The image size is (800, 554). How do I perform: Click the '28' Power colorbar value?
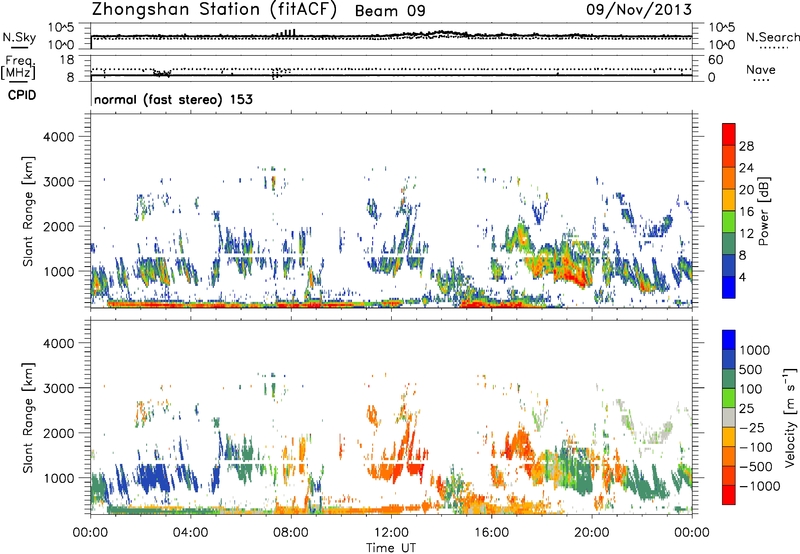pos(746,146)
